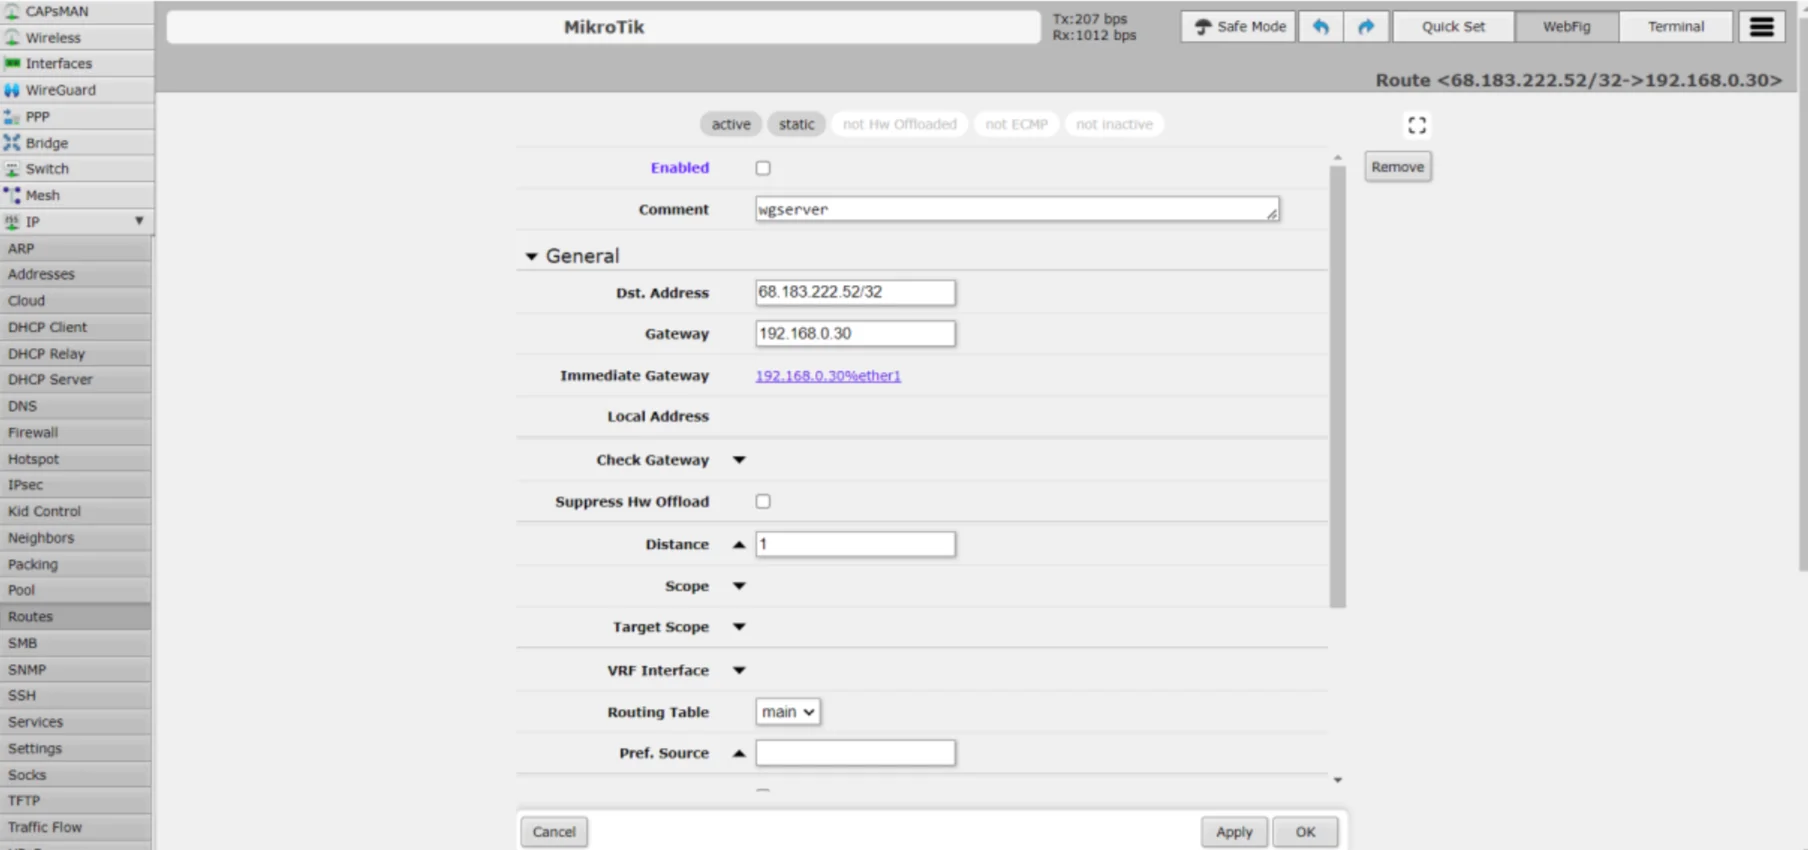Screen dimensions: 1808x850
Task: Open the Bridge sidebar item
Action: [46, 143]
